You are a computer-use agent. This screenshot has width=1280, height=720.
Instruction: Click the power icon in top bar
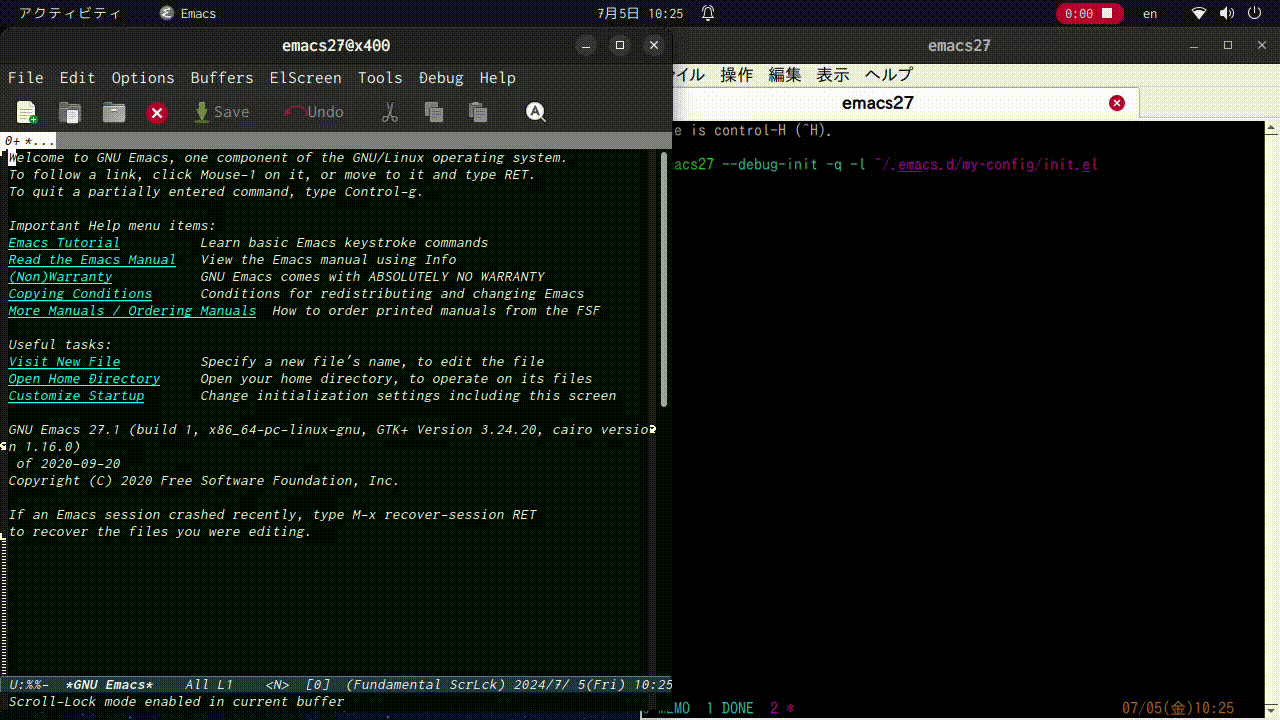coord(1254,14)
